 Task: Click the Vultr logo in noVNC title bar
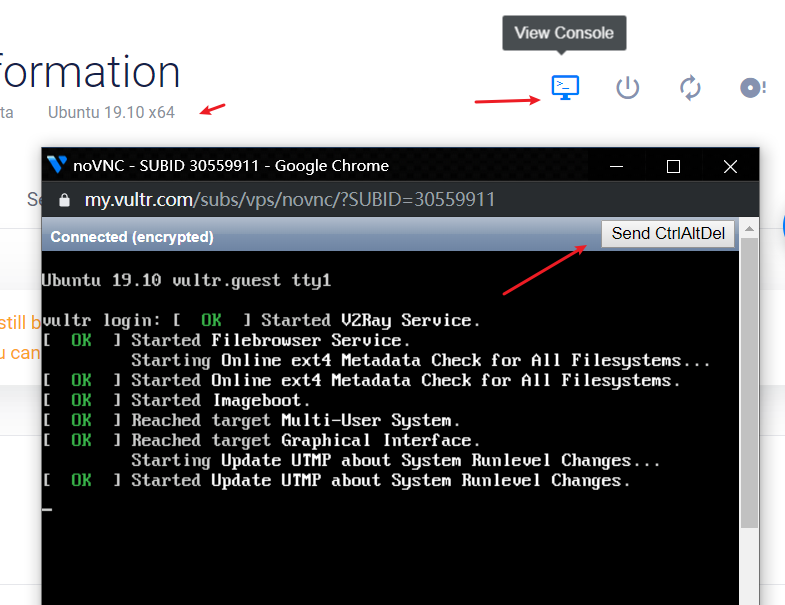coord(57,165)
